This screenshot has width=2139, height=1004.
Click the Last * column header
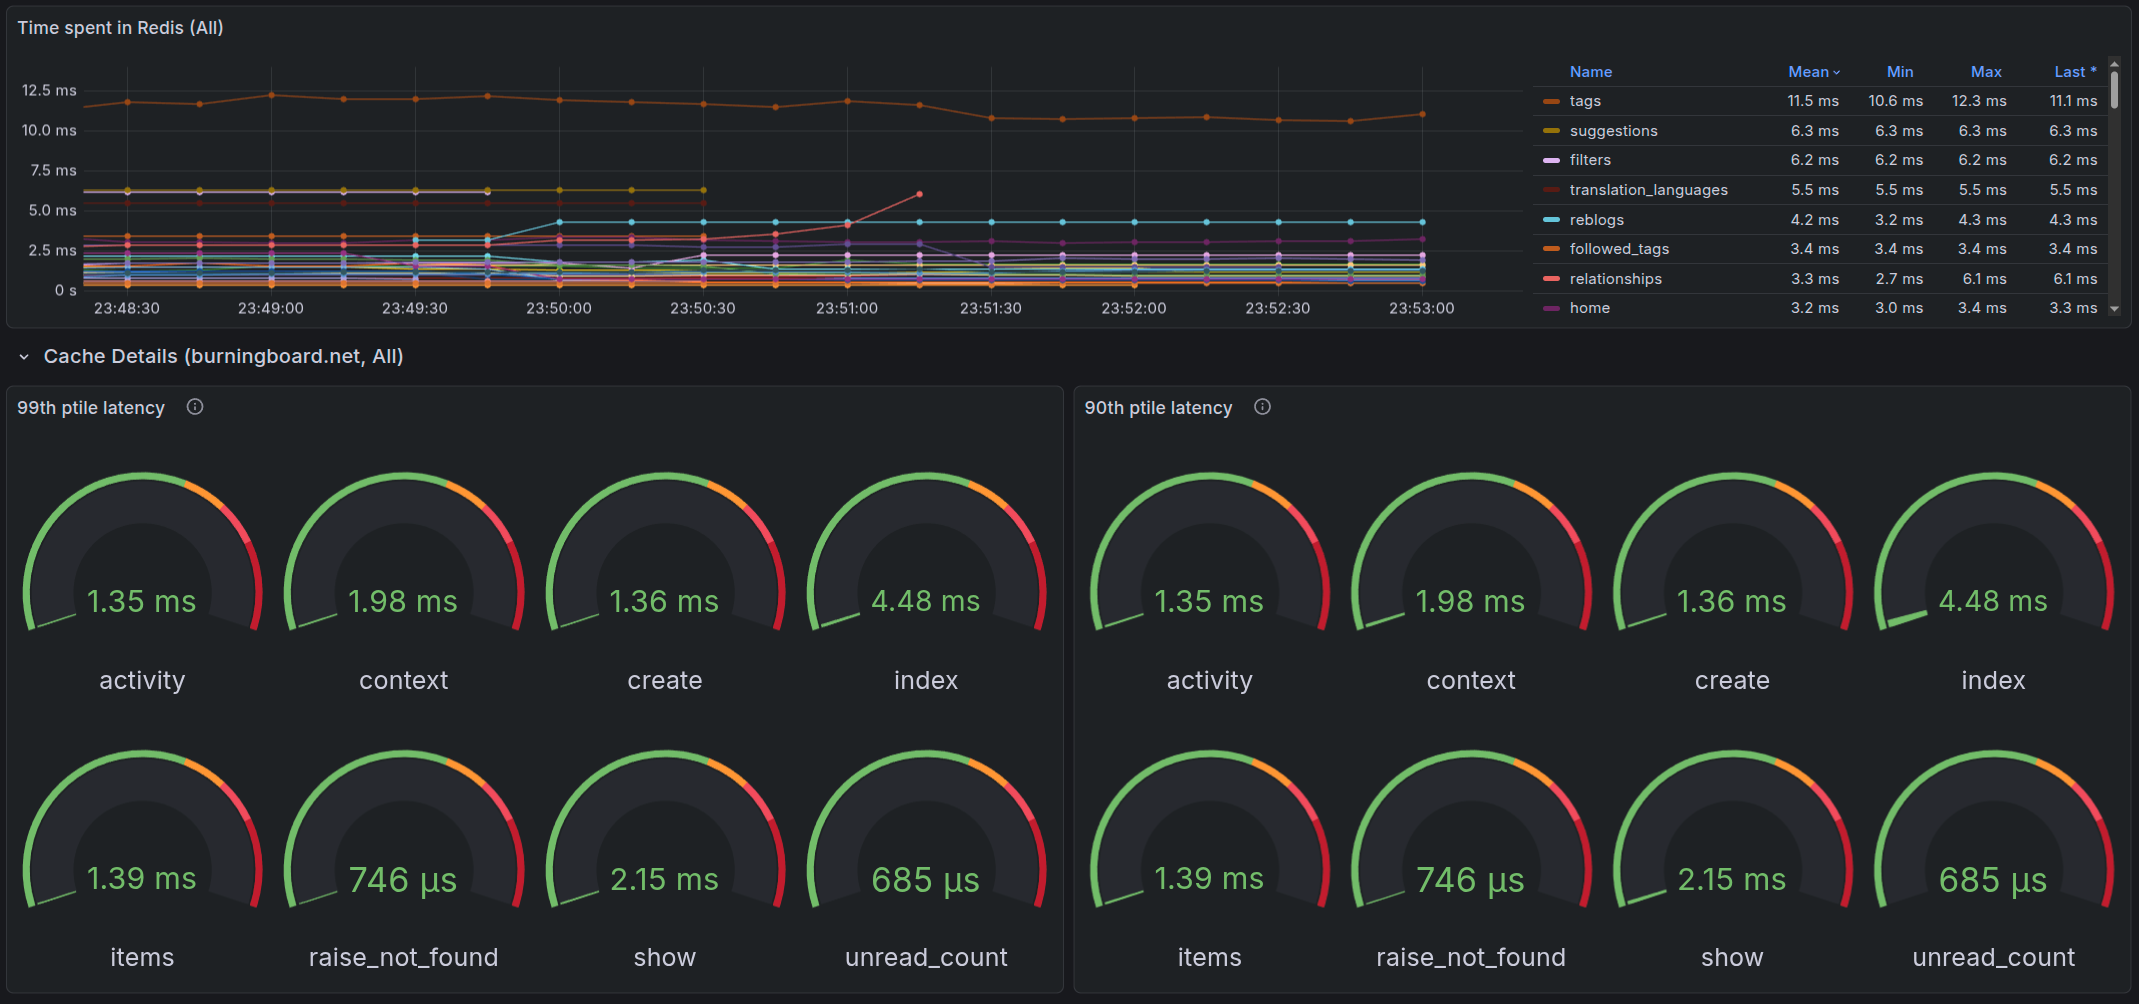click(2074, 72)
